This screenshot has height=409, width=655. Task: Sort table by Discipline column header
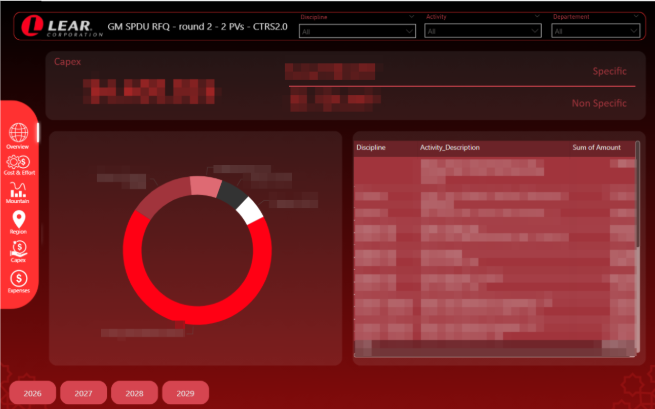[371, 147]
